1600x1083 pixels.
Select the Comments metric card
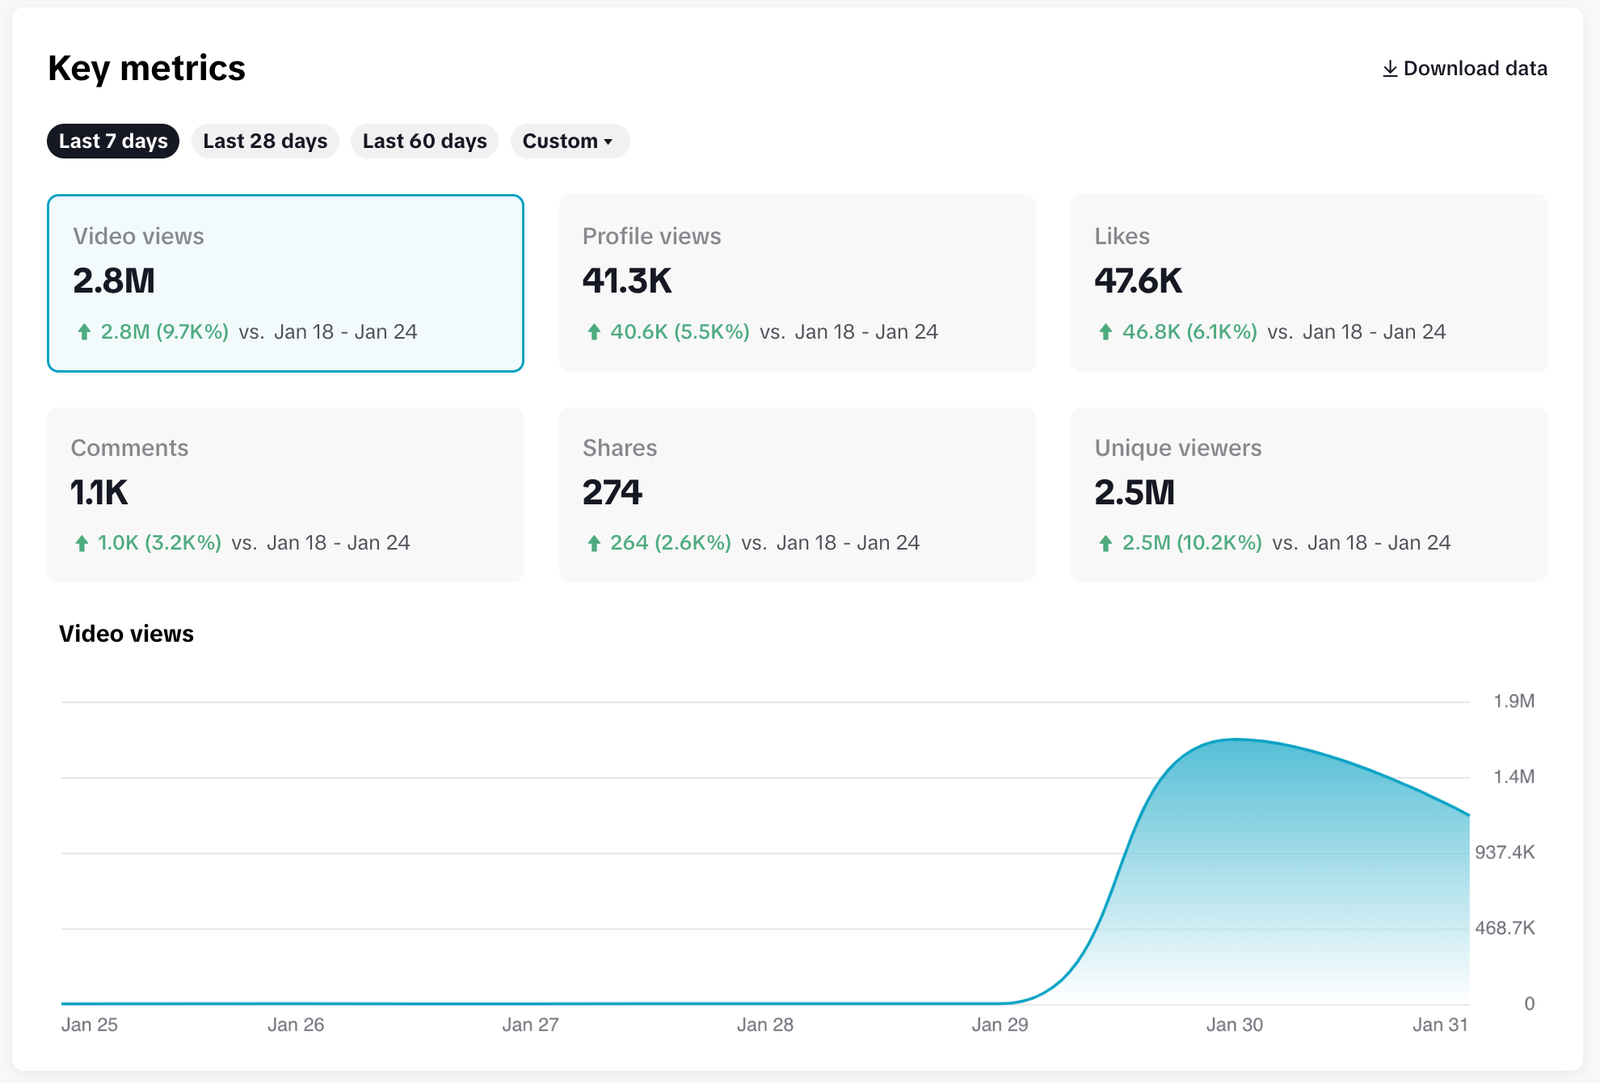[x=286, y=494]
